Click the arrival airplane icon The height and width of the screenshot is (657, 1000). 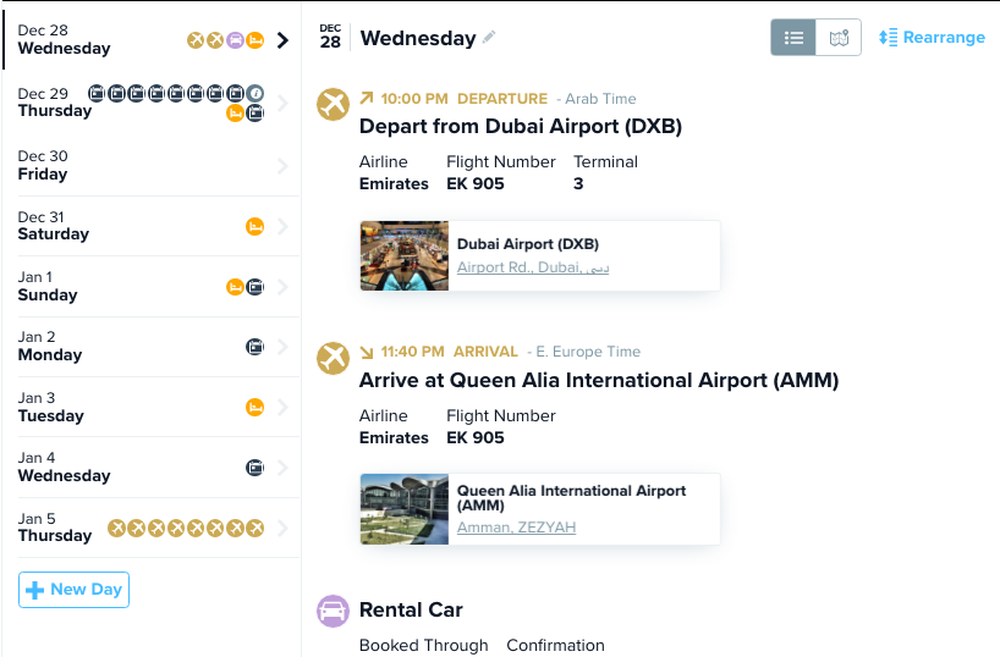point(333,358)
